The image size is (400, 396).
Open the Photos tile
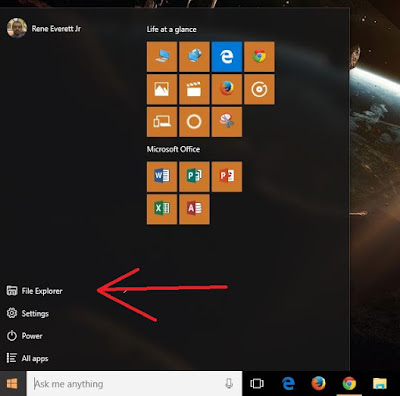162,89
